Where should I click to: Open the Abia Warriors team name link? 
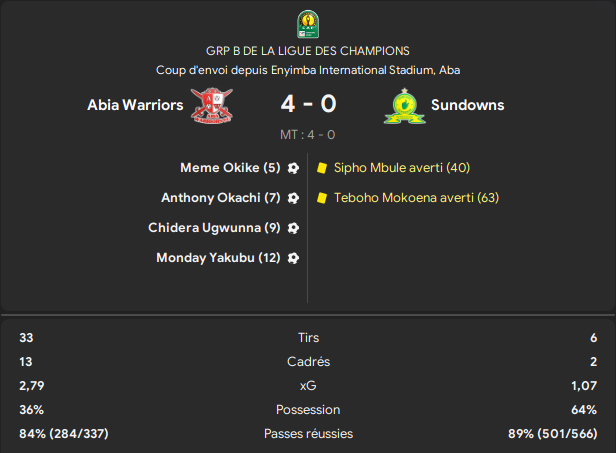point(135,105)
